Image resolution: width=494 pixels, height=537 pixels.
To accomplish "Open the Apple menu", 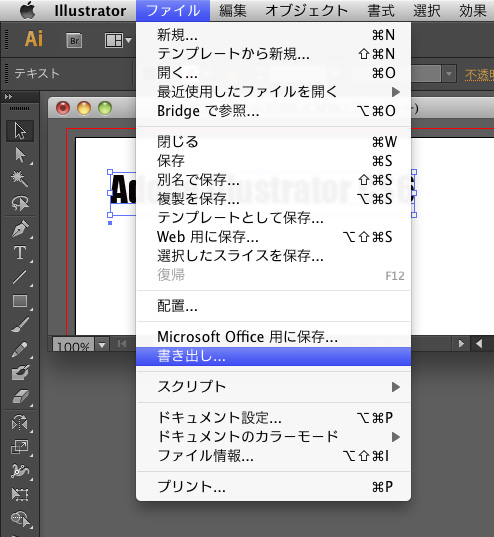I will (27, 11).
